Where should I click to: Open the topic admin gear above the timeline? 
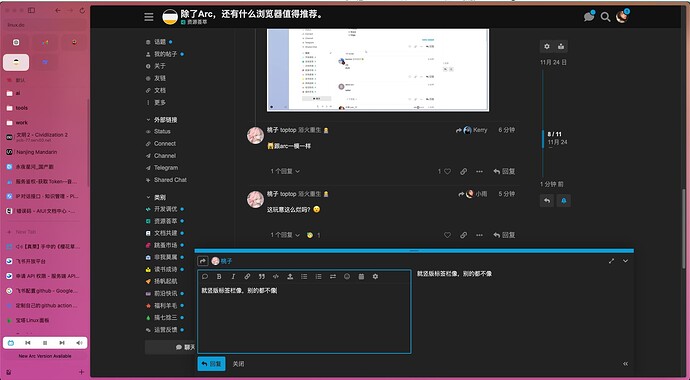coord(547,46)
